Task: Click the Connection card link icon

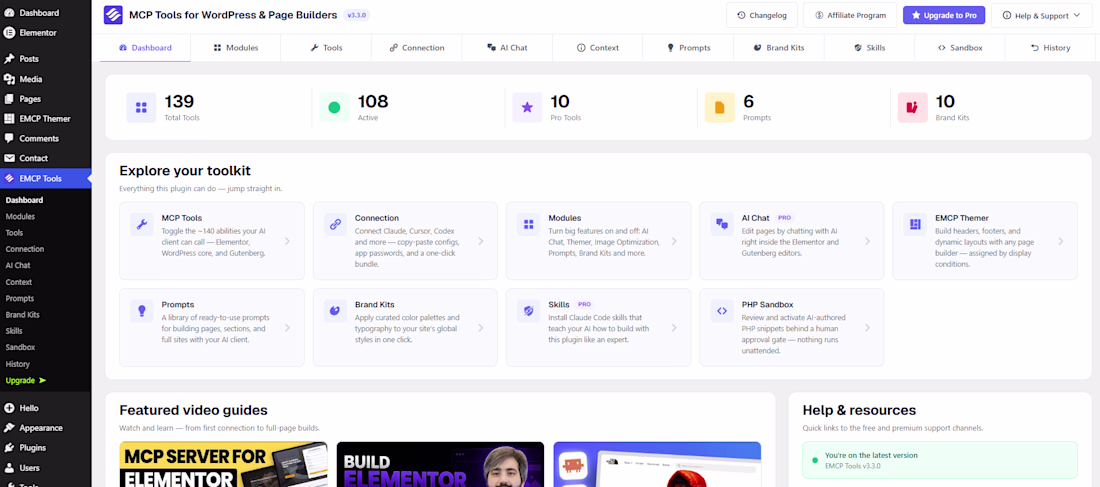Action: pos(335,225)
